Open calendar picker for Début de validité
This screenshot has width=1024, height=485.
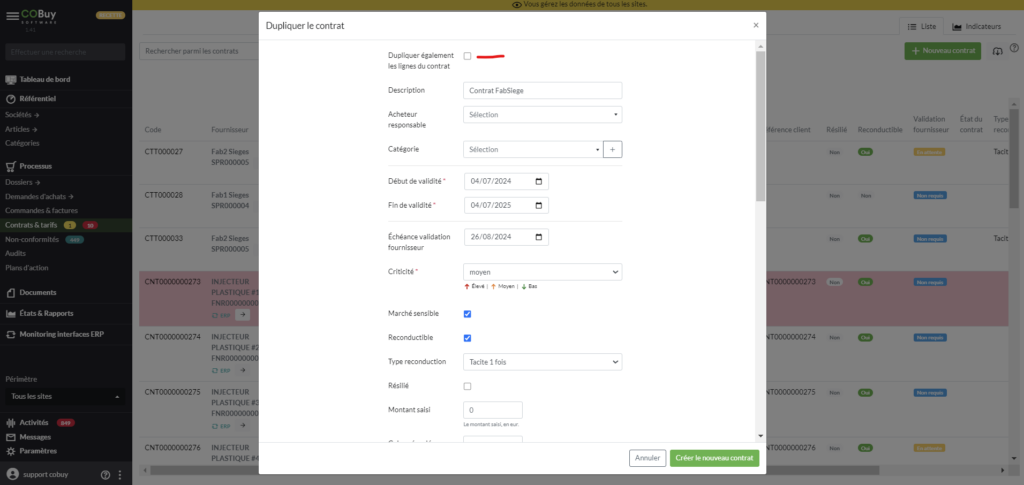(539, 182)
